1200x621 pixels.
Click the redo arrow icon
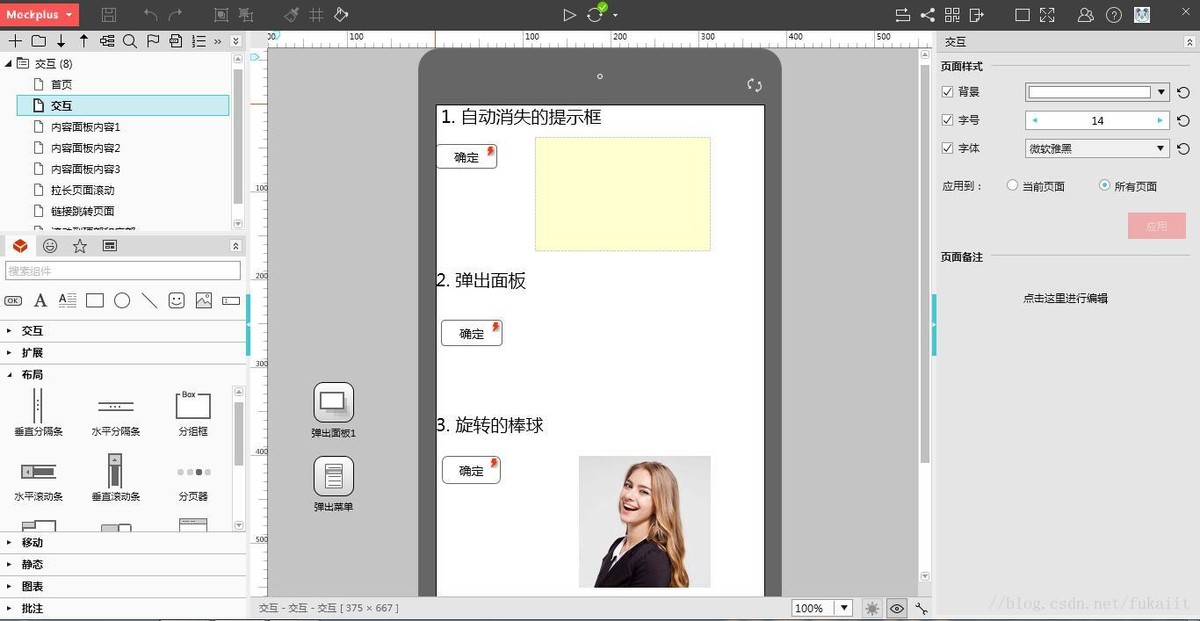[x=175, y=15]
